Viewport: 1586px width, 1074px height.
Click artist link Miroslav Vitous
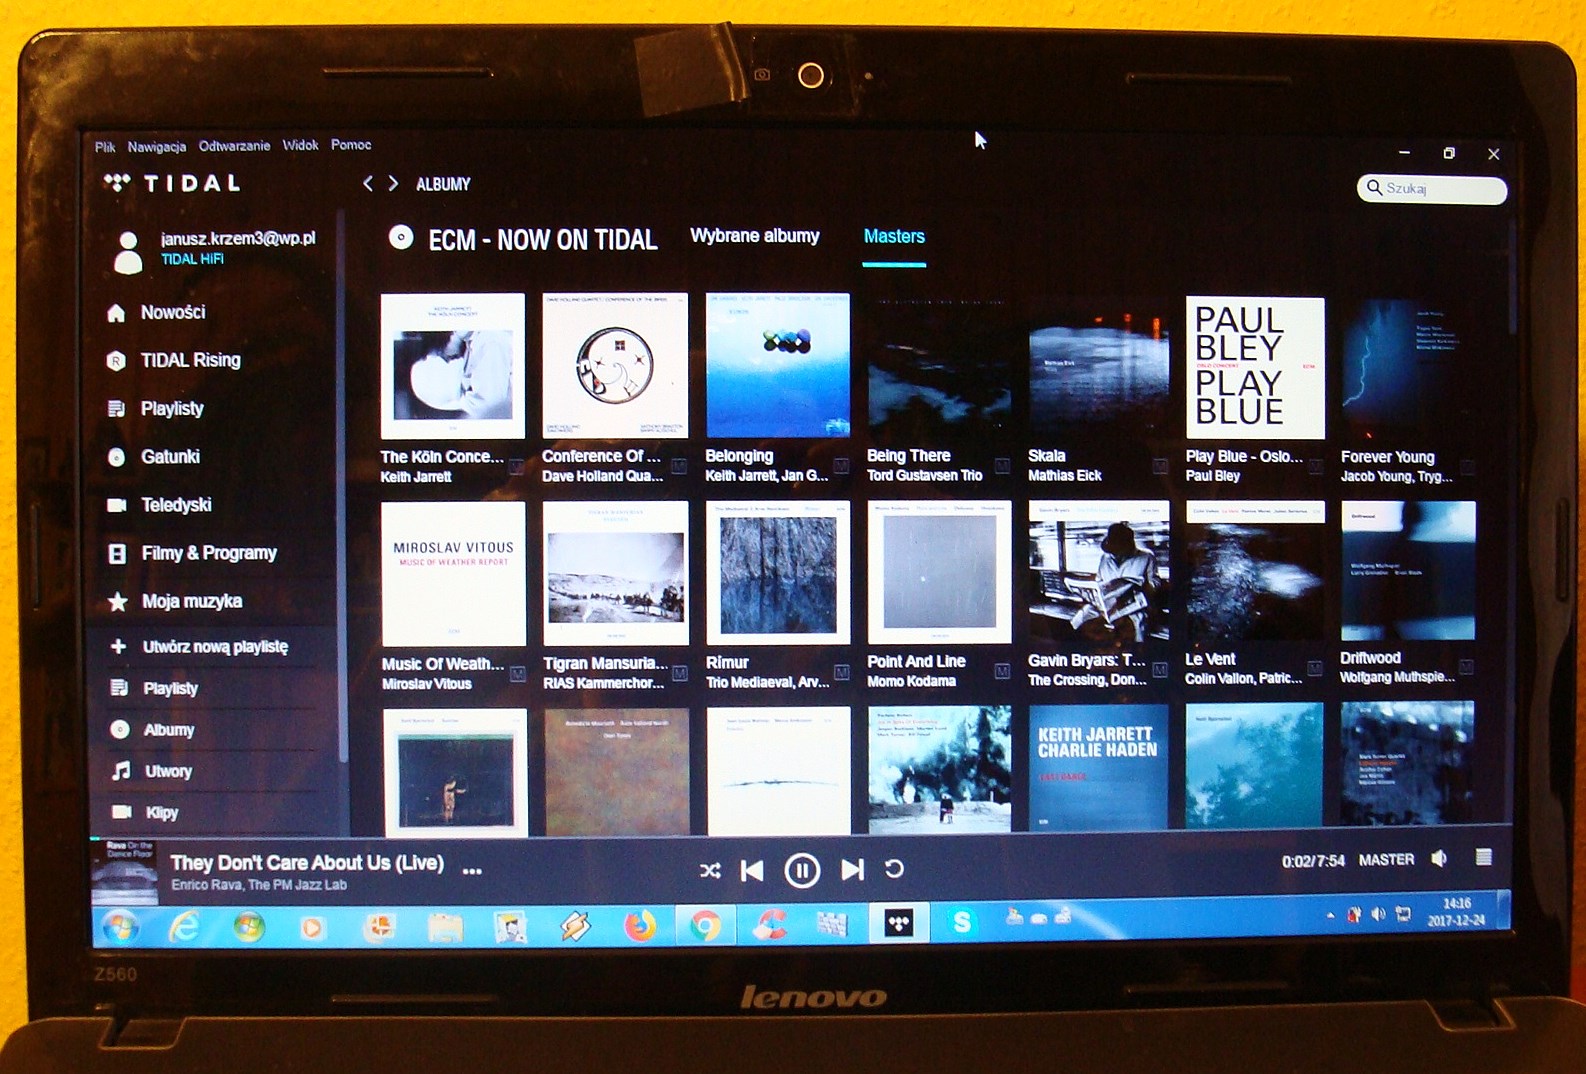[426, 684]
